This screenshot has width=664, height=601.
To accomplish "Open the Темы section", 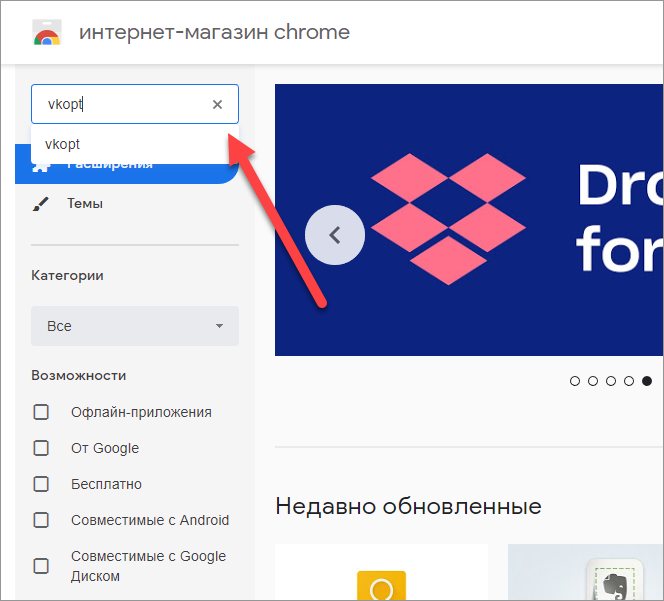I will [x=85, y=204].
